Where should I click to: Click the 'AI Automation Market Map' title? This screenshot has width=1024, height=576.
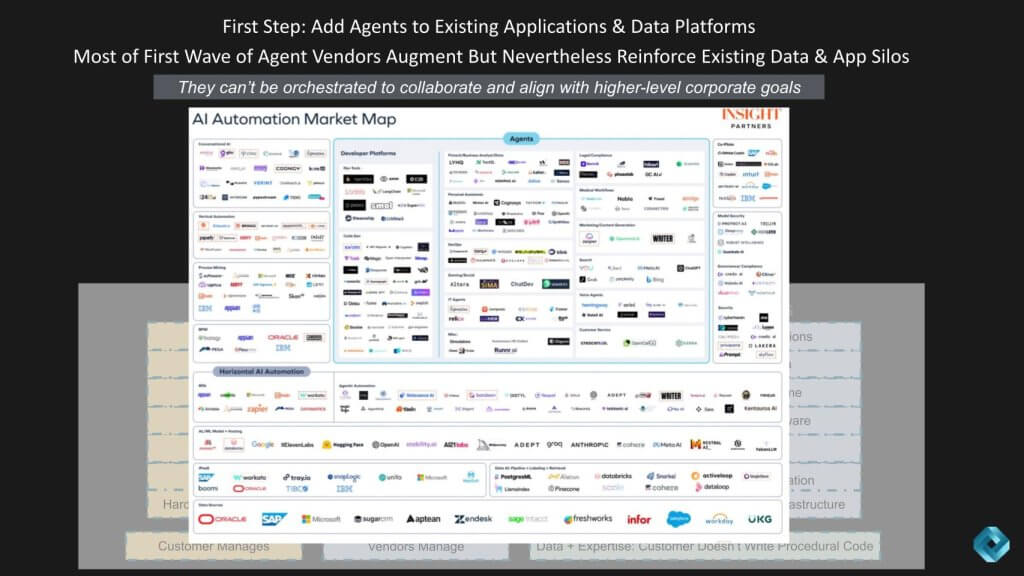pos(294,119)
